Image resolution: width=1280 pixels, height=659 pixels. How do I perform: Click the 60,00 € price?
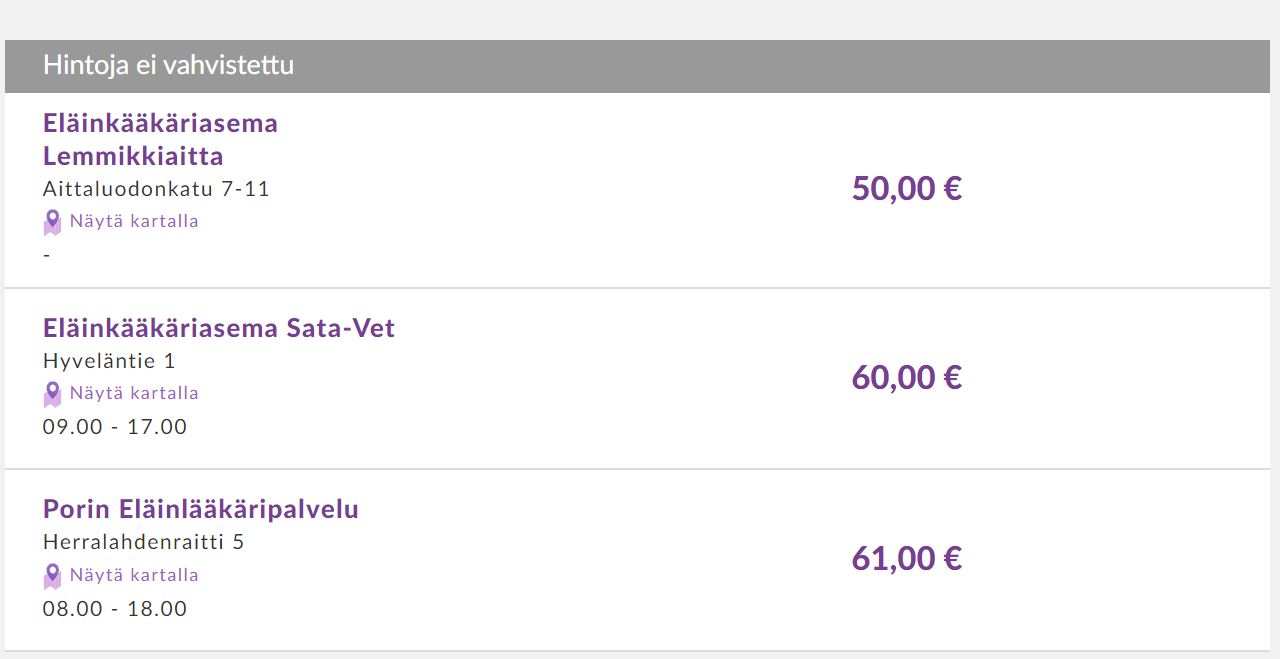(x=906, y=377)
